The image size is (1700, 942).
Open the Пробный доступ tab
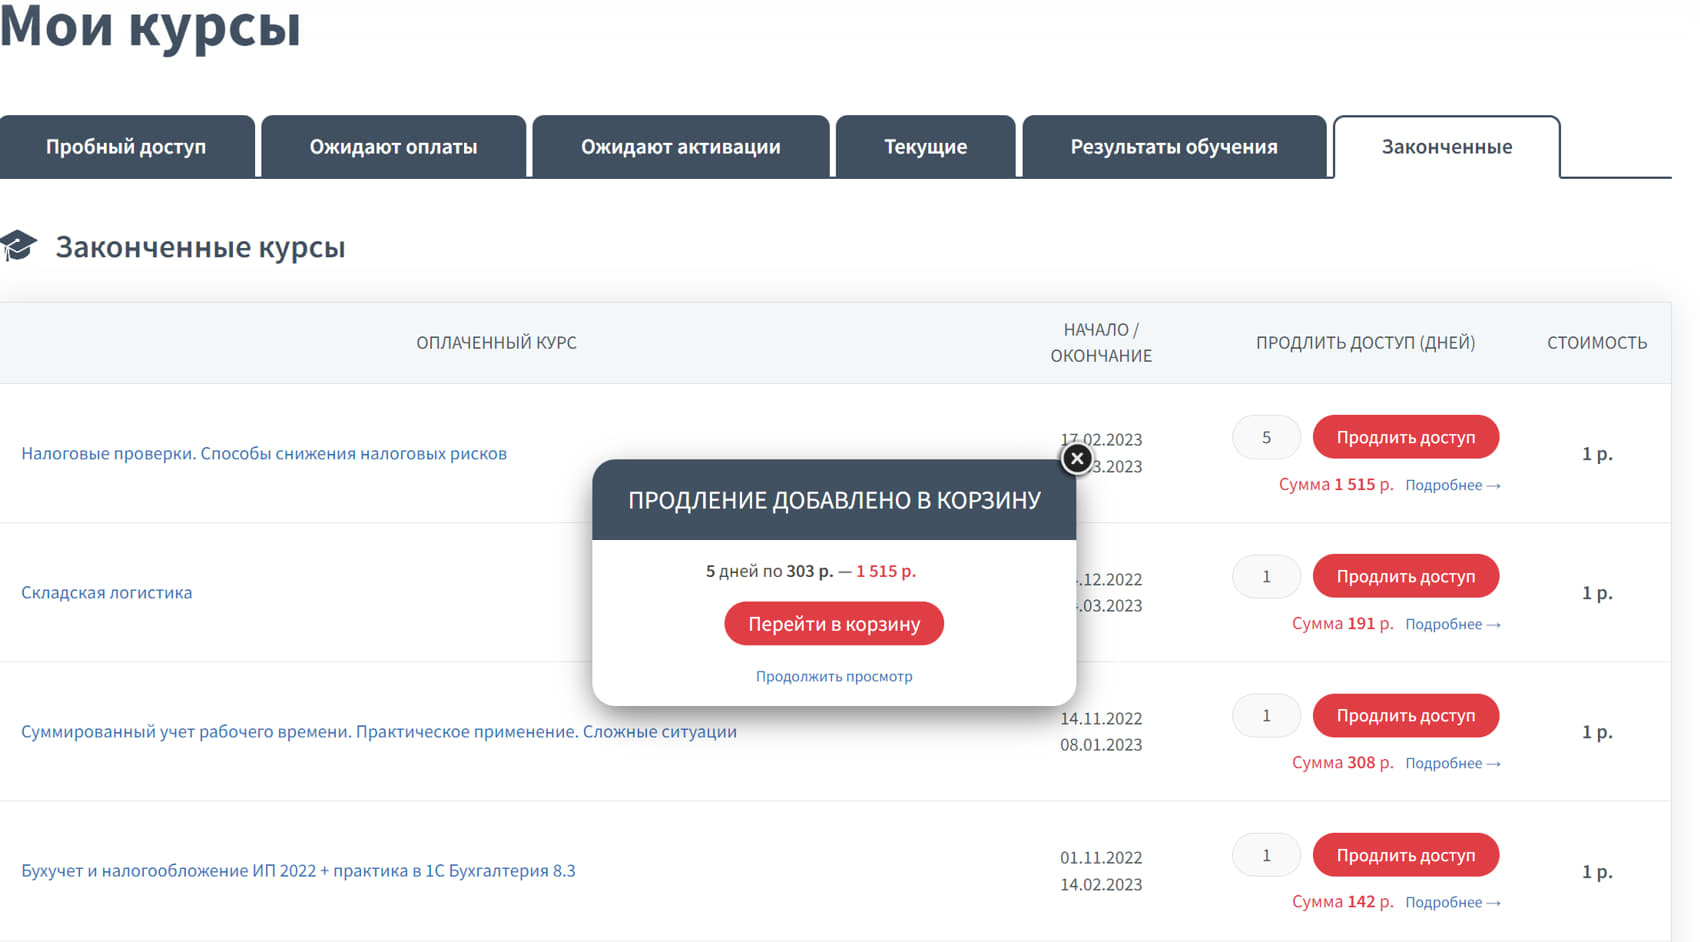[126, 147]
